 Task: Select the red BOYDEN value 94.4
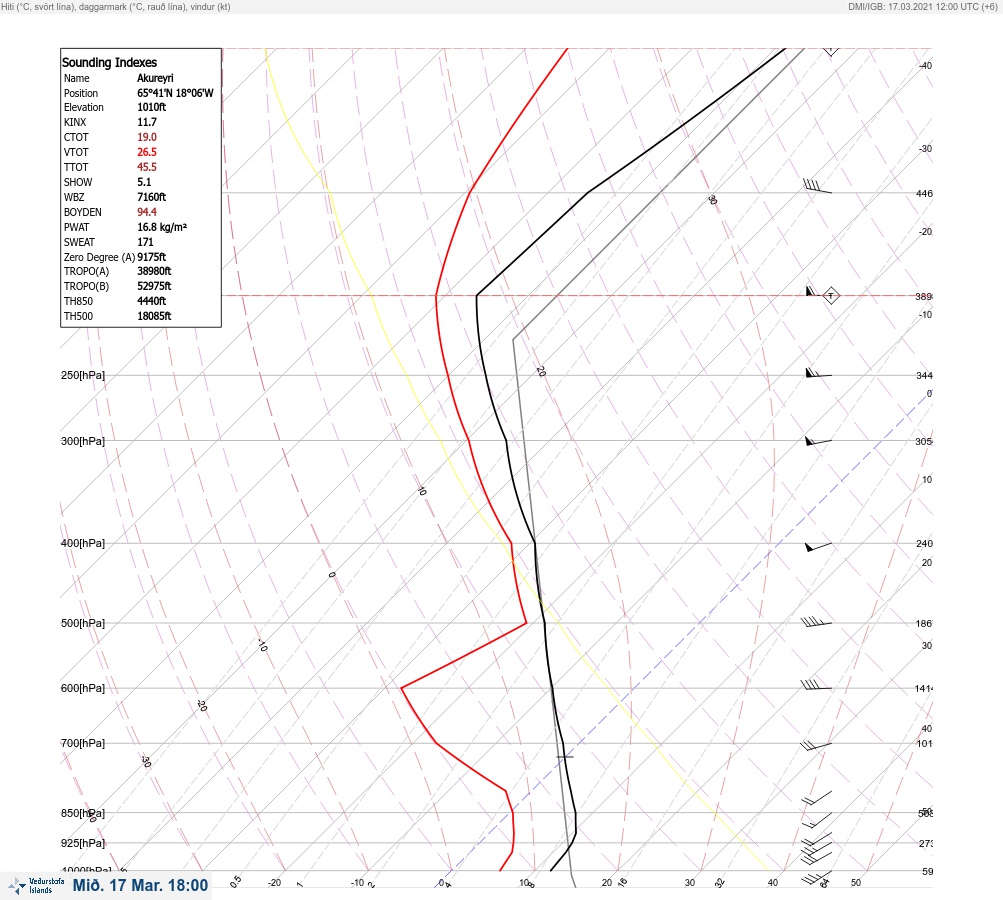pyautogui.click(x=146, y=212)
